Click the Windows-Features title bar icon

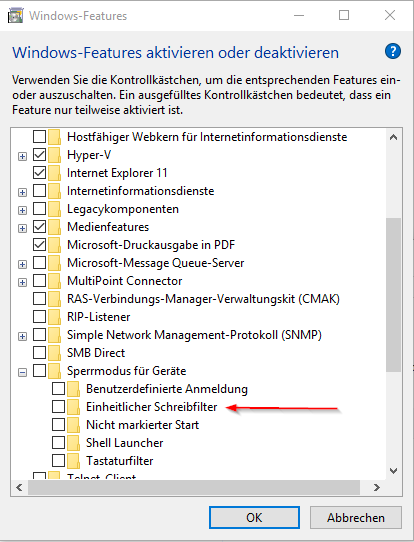click(x=16, y=16)
